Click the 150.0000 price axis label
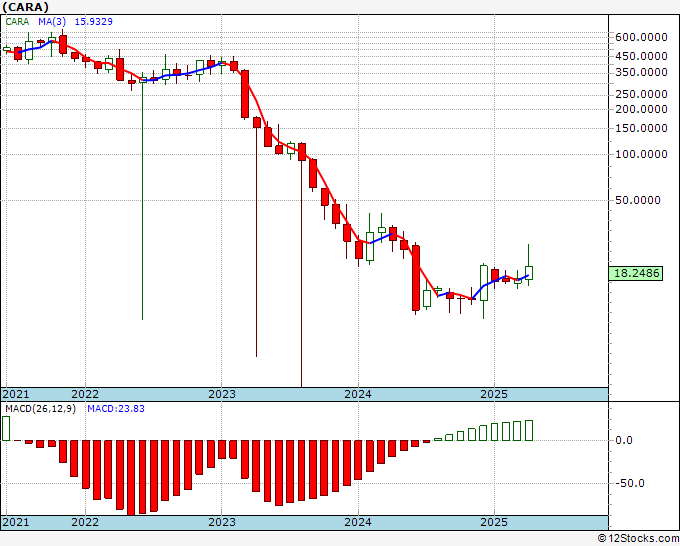This screenshot has width=680, height=546. (x=641, y=128)
